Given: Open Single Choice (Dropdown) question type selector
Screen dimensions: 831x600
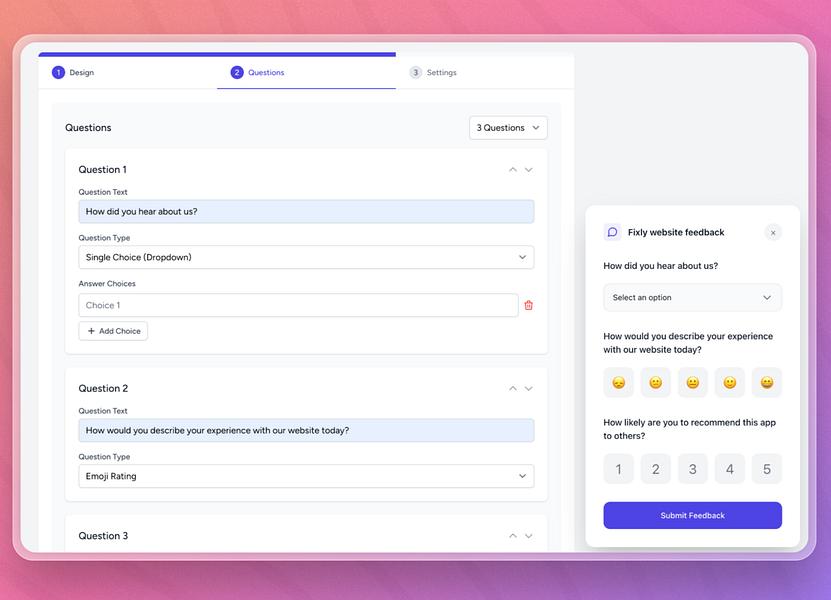Looking at the screenshot, I should (x=306, y=257).
